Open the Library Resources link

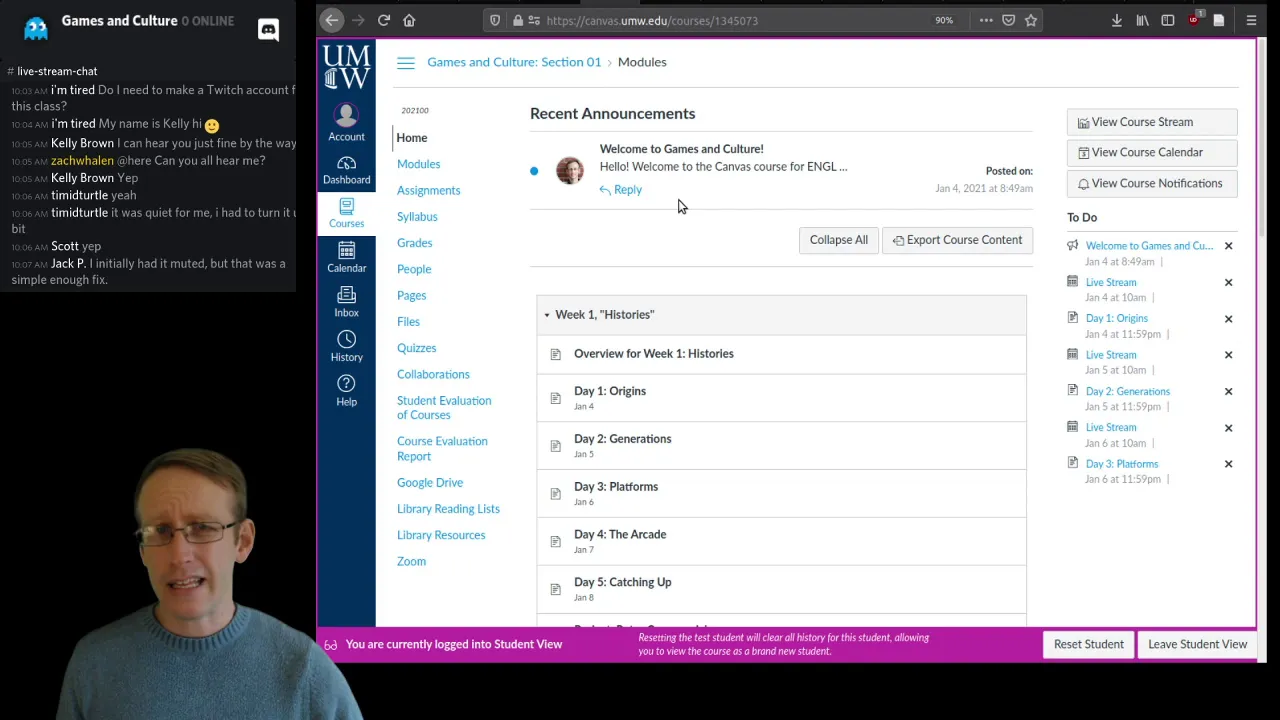point(441,535)
